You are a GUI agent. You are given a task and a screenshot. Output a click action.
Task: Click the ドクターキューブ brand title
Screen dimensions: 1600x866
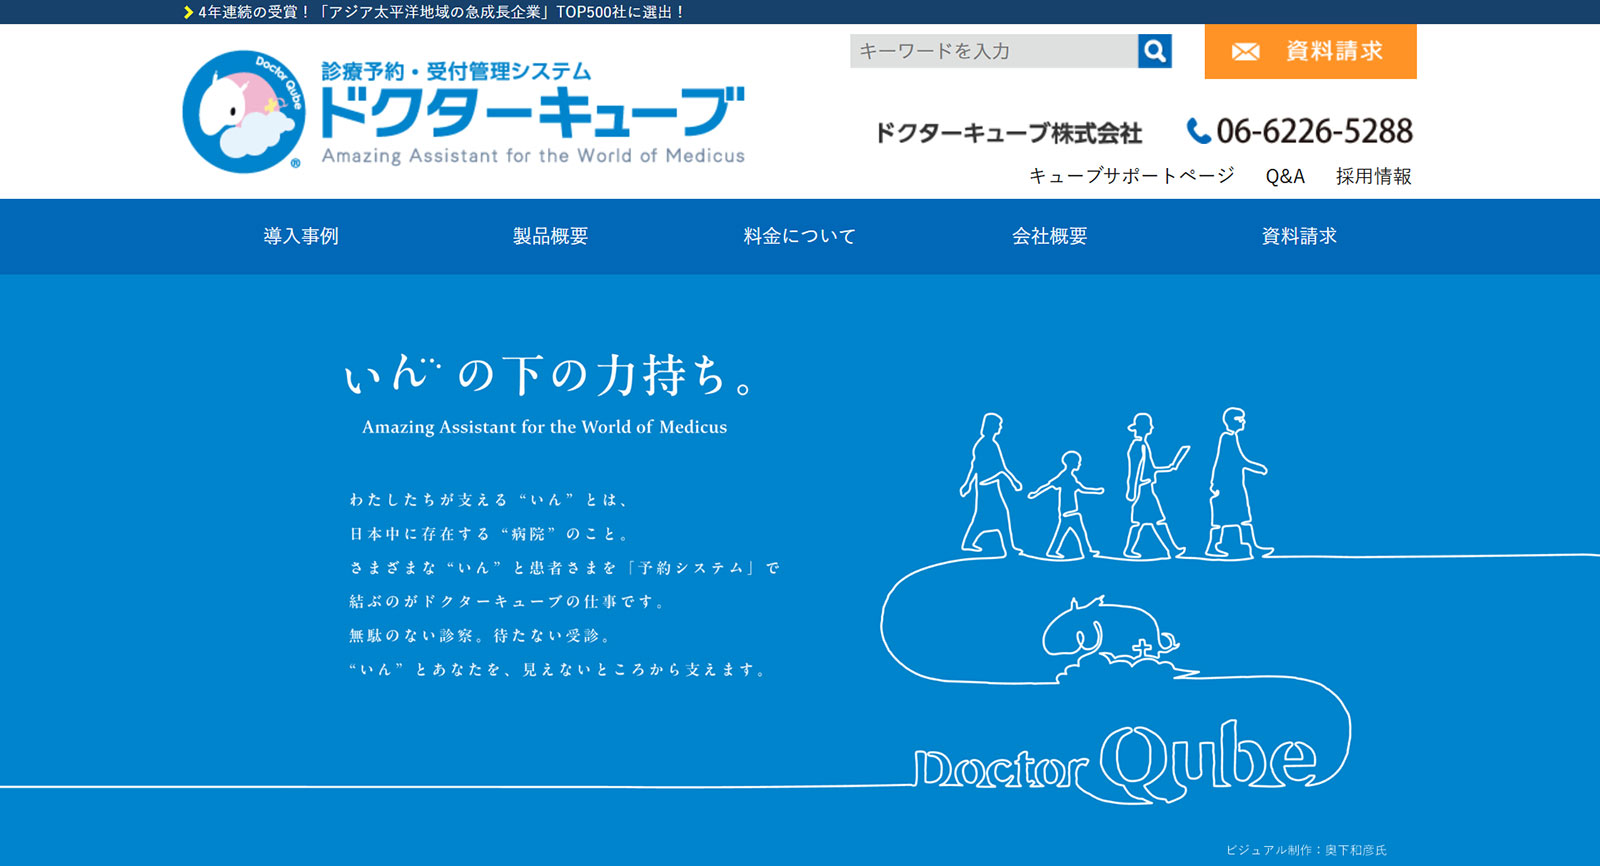(533, 112)
